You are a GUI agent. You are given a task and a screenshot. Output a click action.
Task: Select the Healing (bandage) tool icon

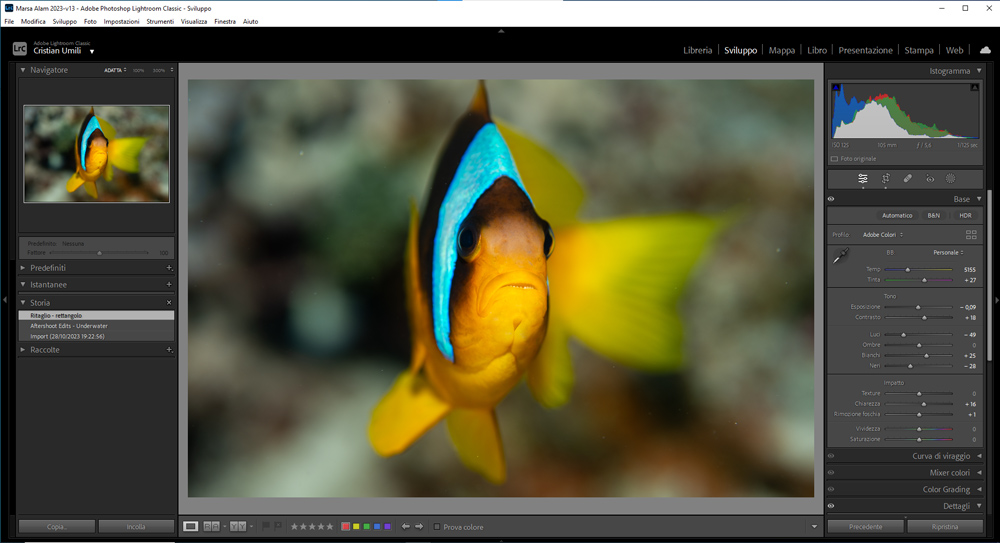pyautogui.click(x=907, y=179)
